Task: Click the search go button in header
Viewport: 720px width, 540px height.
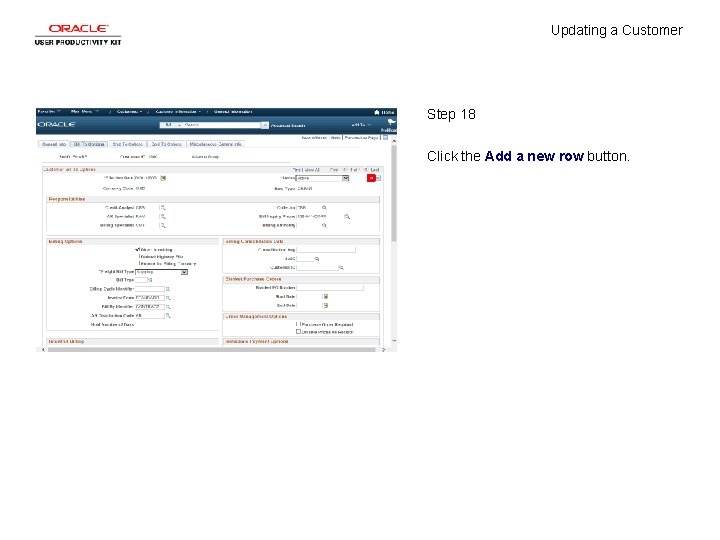Action: (x=265, y=125)
